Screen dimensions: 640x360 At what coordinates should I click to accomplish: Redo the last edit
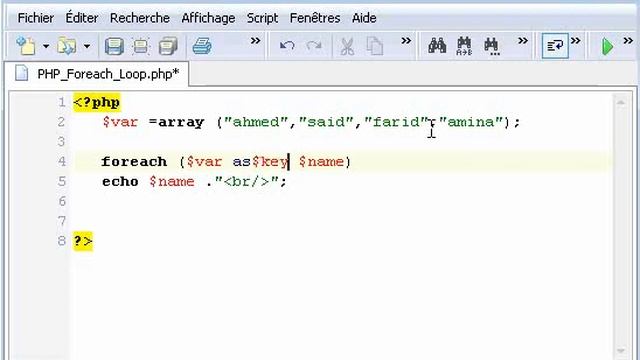[314, 46]
